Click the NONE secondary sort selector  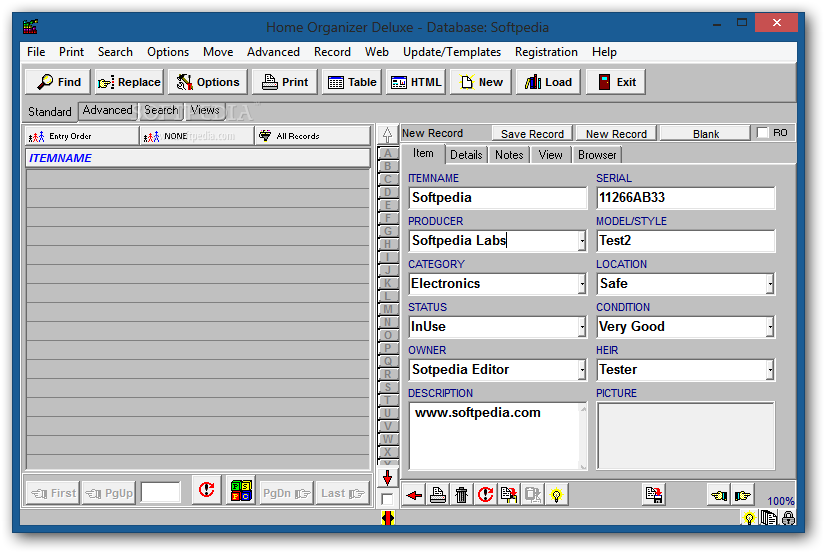(197, 136)
